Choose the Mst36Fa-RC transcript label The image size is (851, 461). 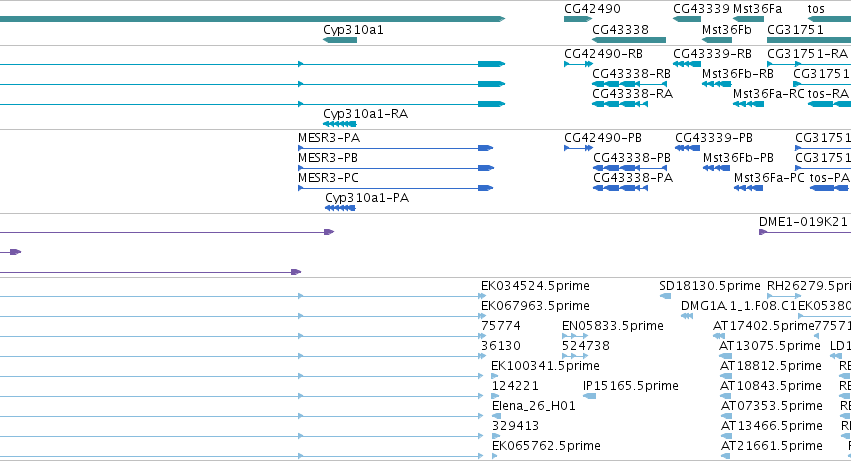tap(769, 94)
